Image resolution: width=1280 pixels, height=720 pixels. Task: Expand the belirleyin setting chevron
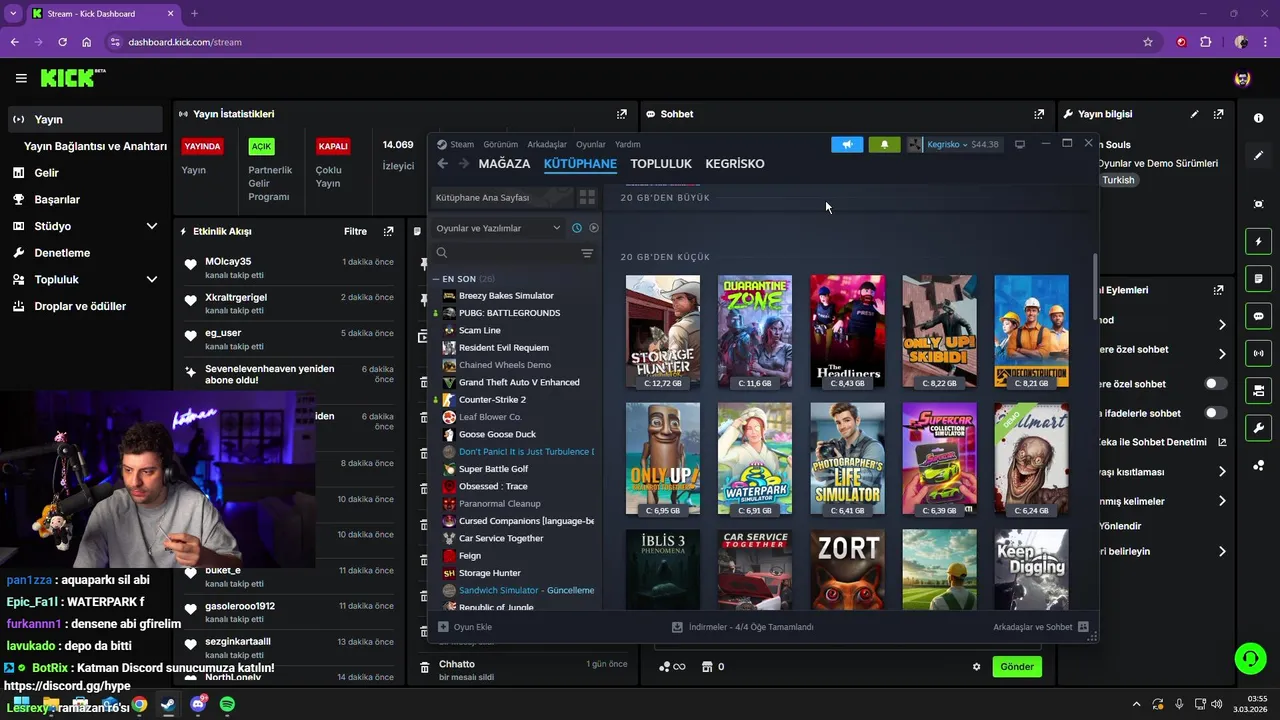(1222, 551)
